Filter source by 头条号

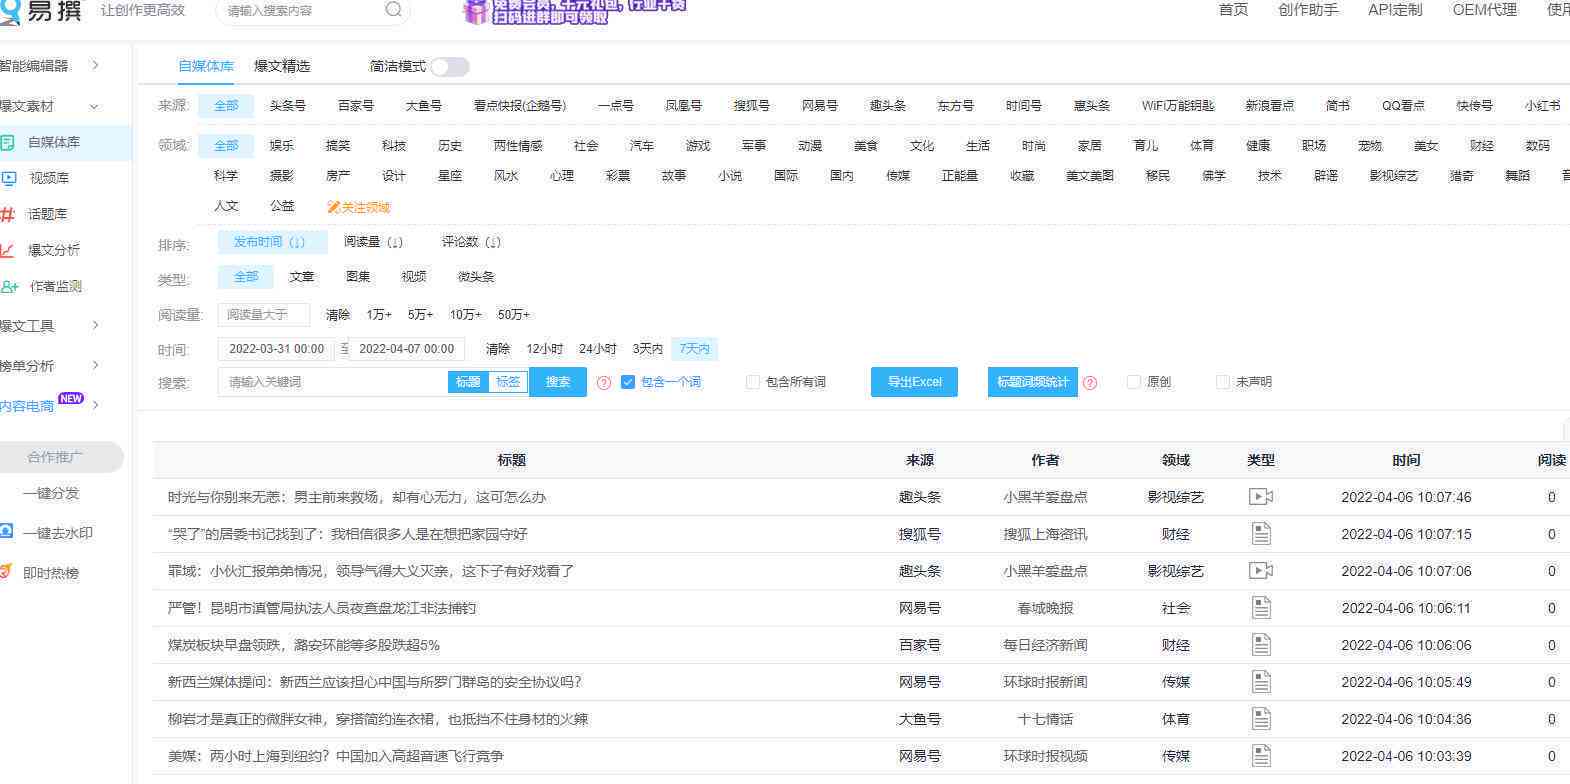point(288,106)
